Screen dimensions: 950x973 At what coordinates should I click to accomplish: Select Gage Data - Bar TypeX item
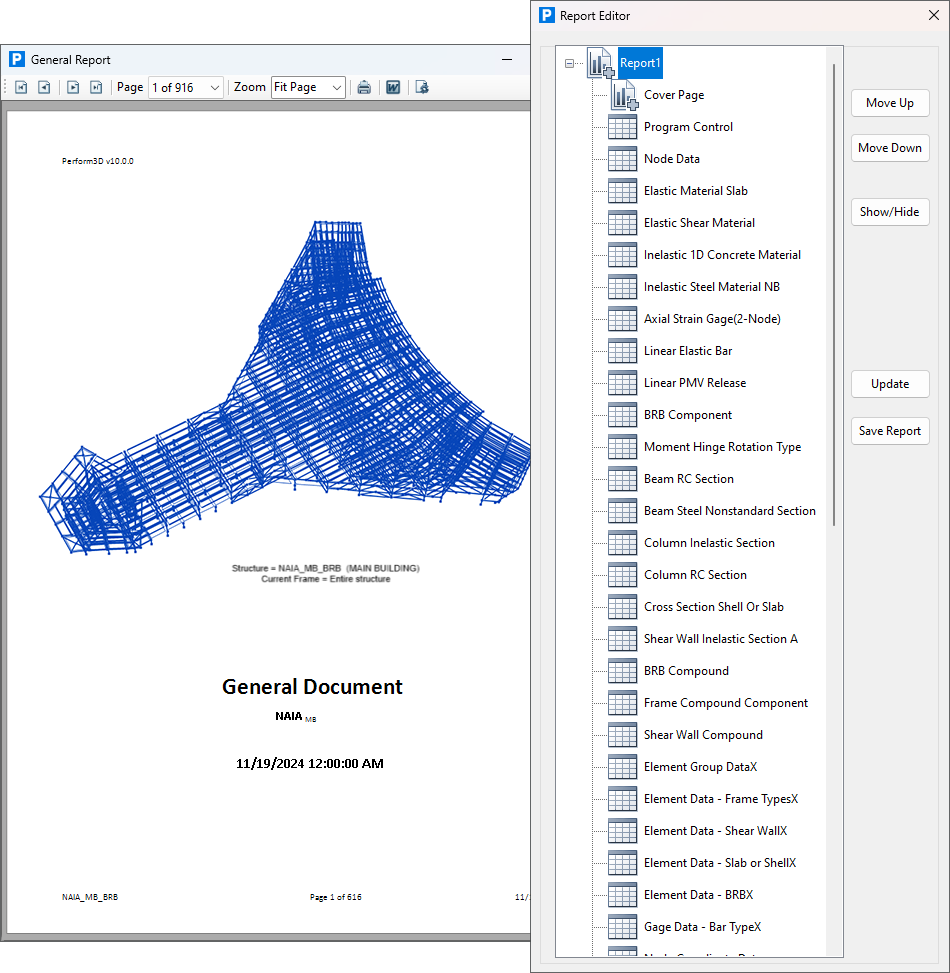click(x=702, y=927)
